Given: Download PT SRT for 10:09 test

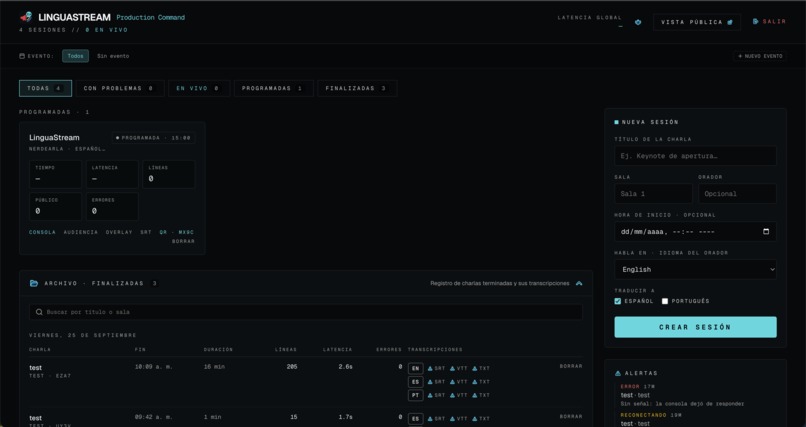Looking at the screenshot, I should pos(436,395).
